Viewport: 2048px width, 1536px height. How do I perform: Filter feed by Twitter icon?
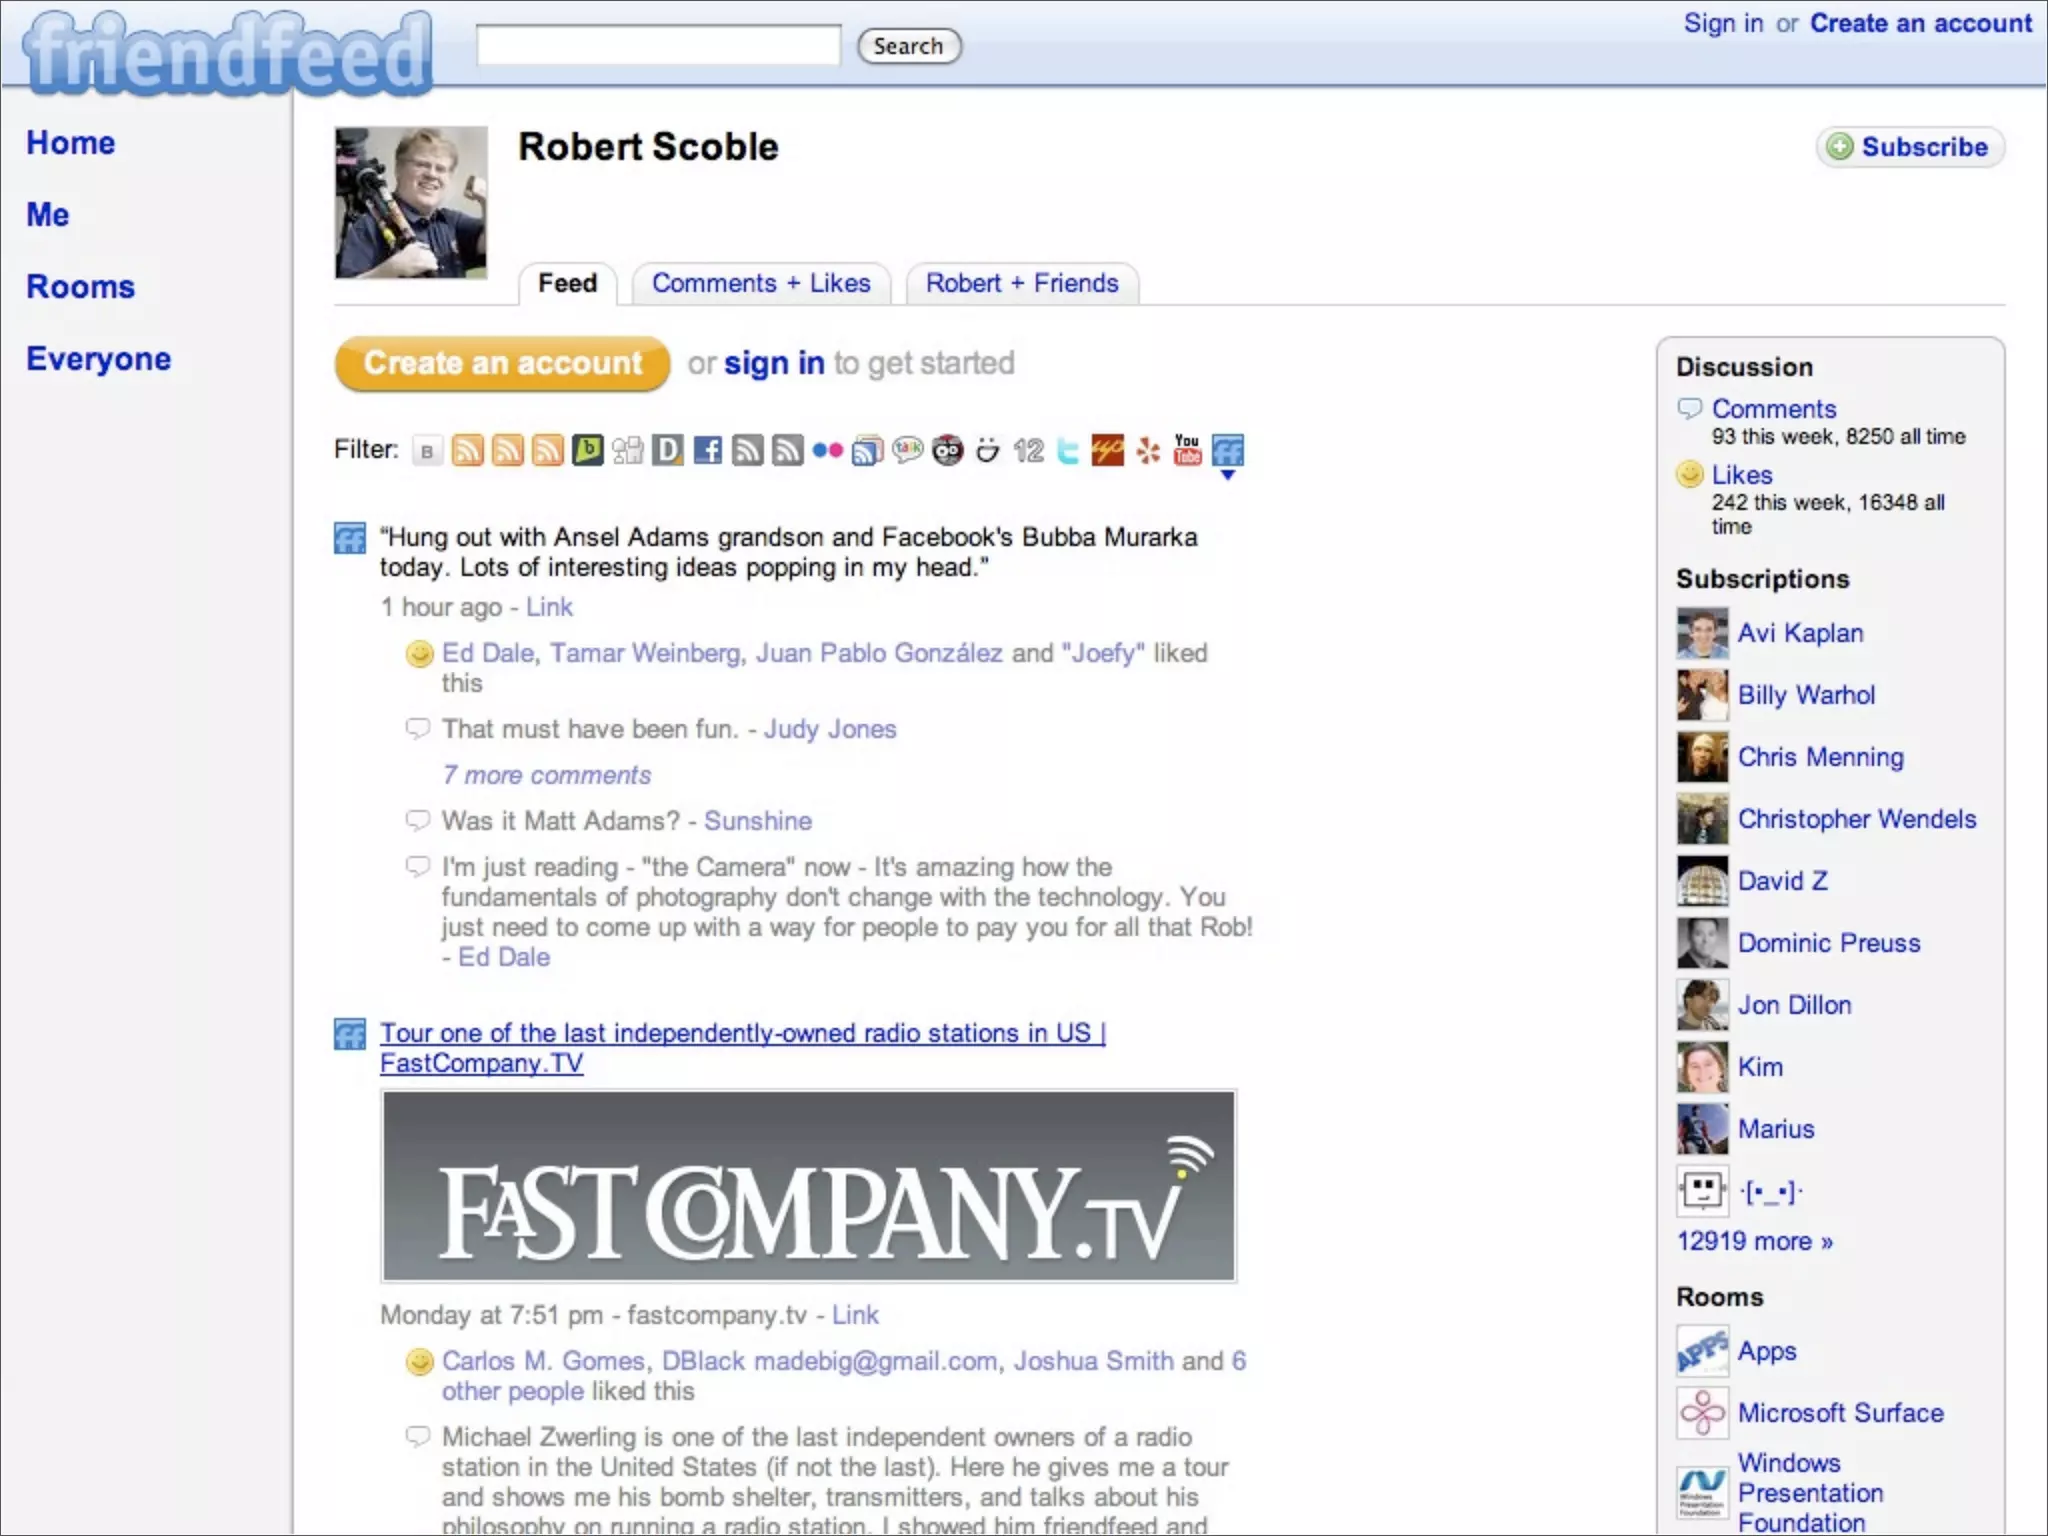[1068, 451]
